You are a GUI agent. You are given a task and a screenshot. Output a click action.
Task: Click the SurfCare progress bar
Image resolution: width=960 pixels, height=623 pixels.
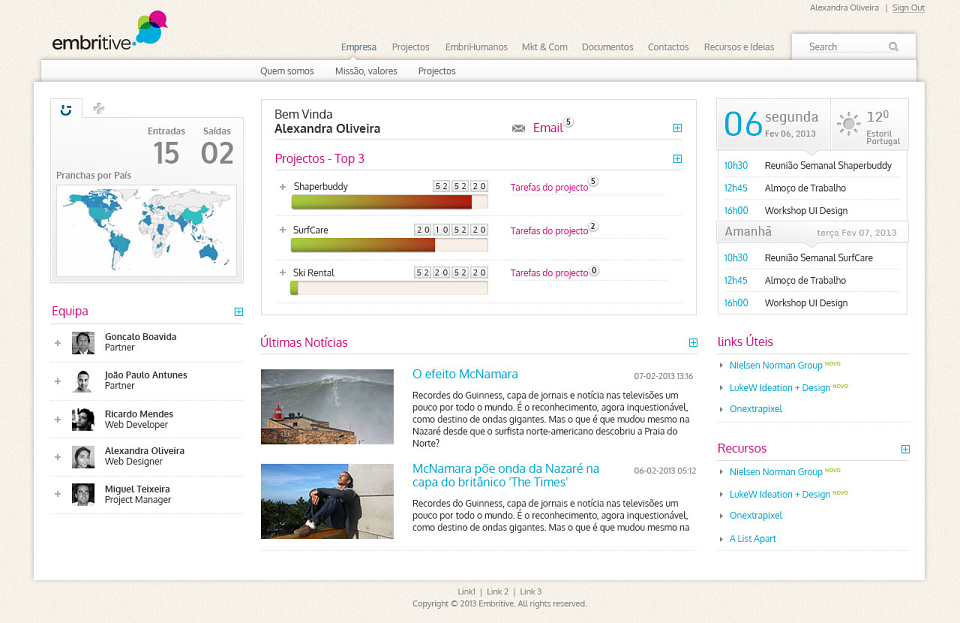[389, 245]
